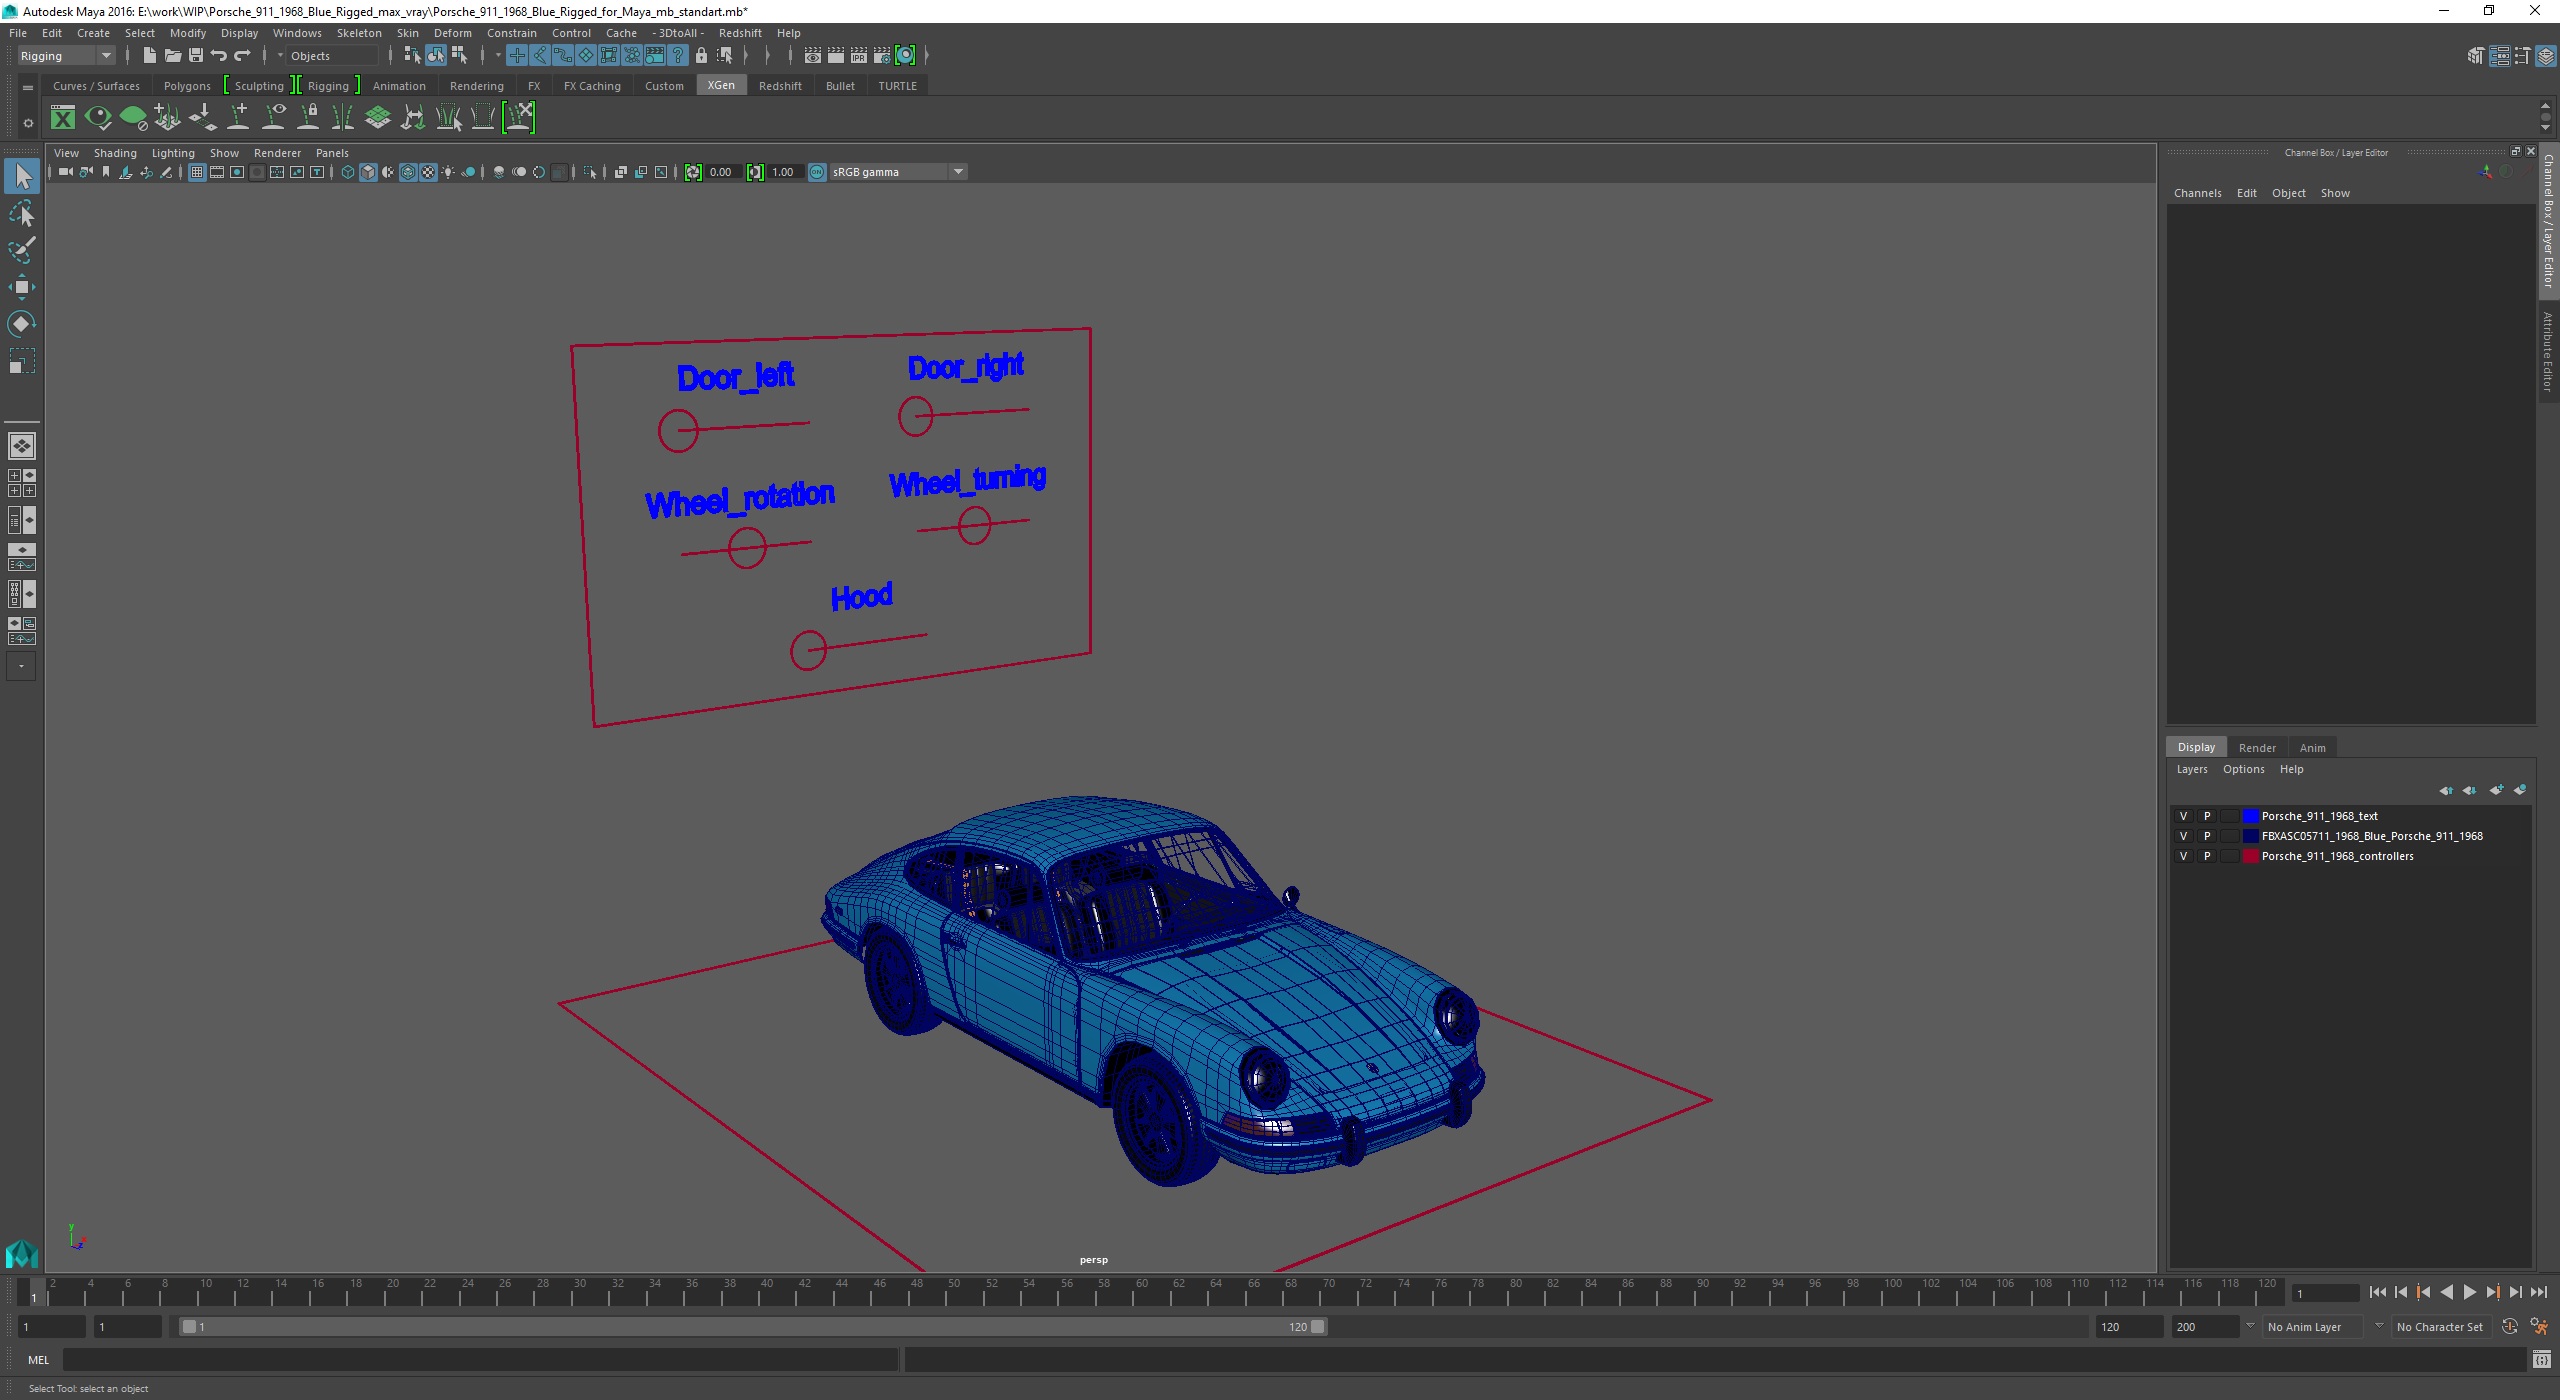Switch to the Render layer tab
This screenshot has height=1400, width=2560.
[x=2257, y=748]
